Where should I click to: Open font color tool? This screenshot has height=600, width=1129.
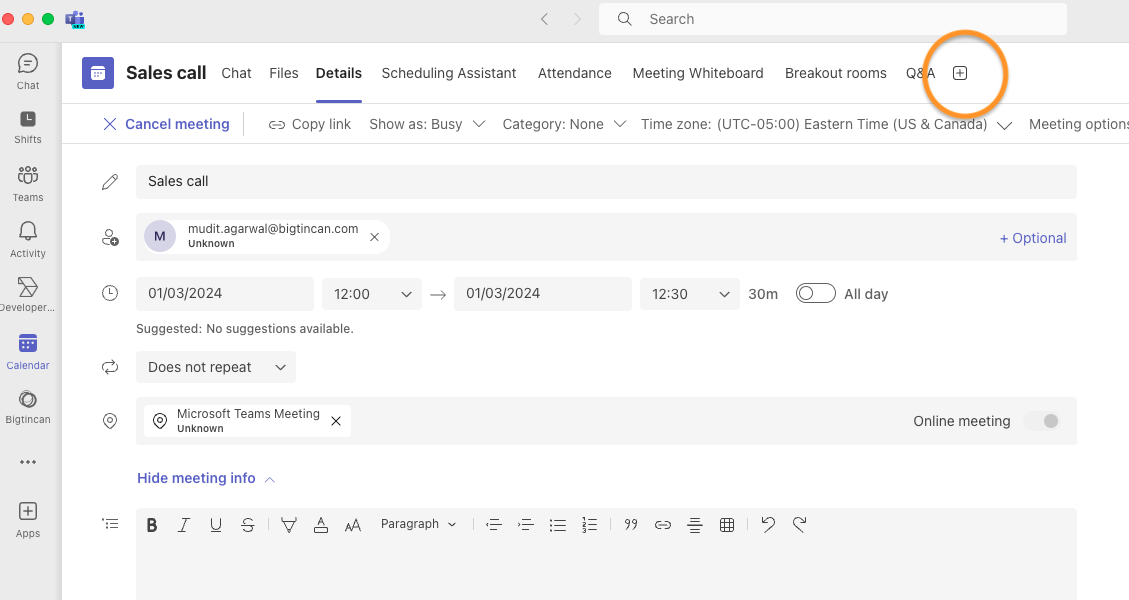coord(320,525)
